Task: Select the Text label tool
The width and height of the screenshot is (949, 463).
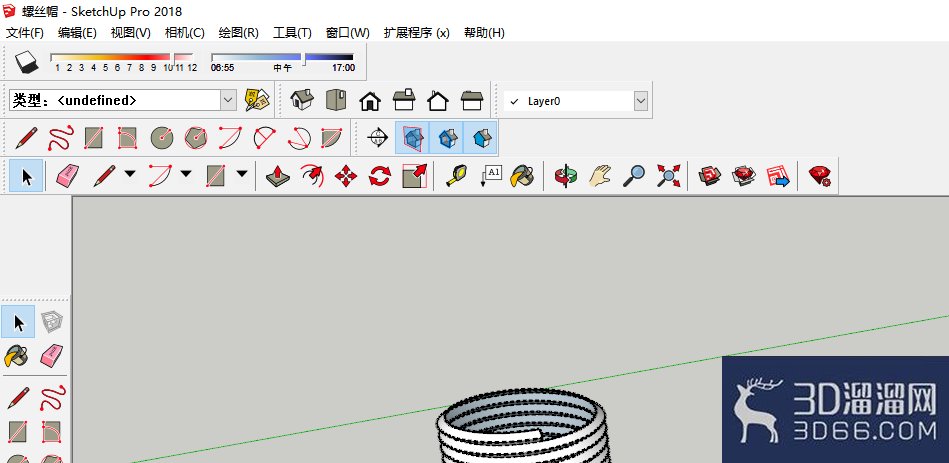Action: [x=490, y=176]
